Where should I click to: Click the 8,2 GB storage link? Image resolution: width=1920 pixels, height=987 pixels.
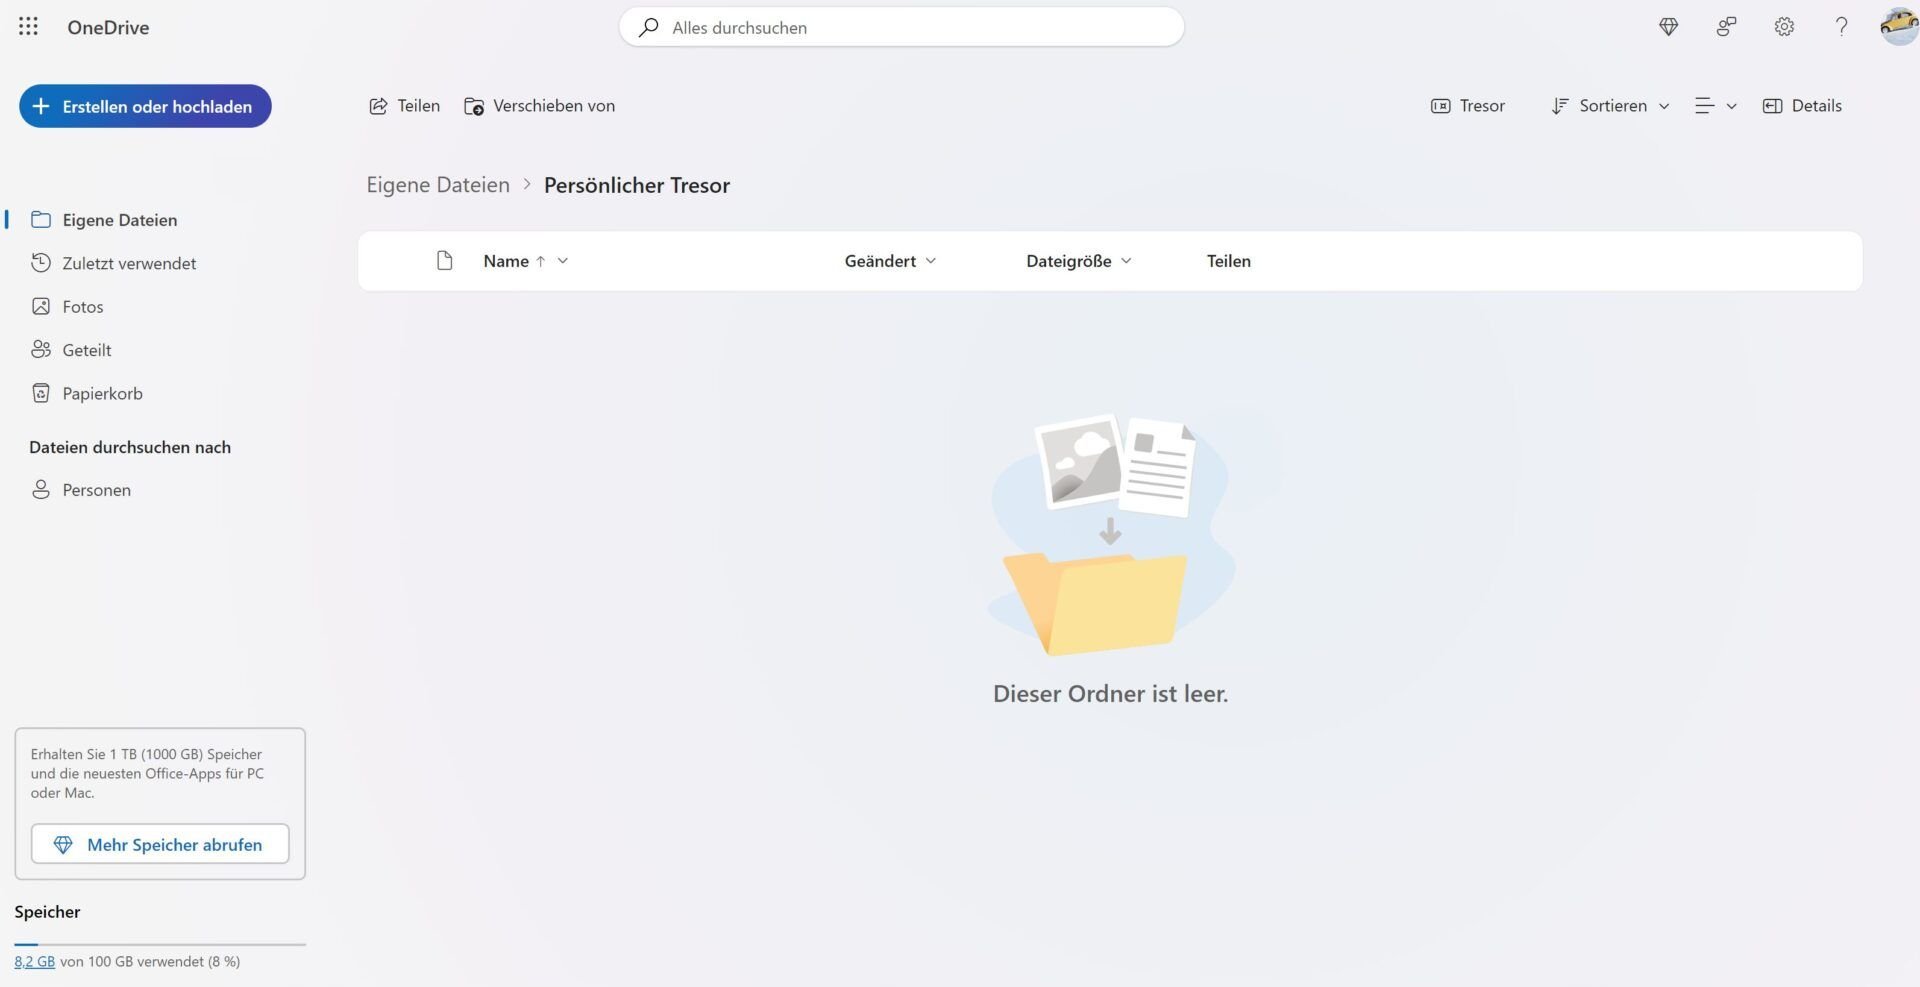point(35,962)
